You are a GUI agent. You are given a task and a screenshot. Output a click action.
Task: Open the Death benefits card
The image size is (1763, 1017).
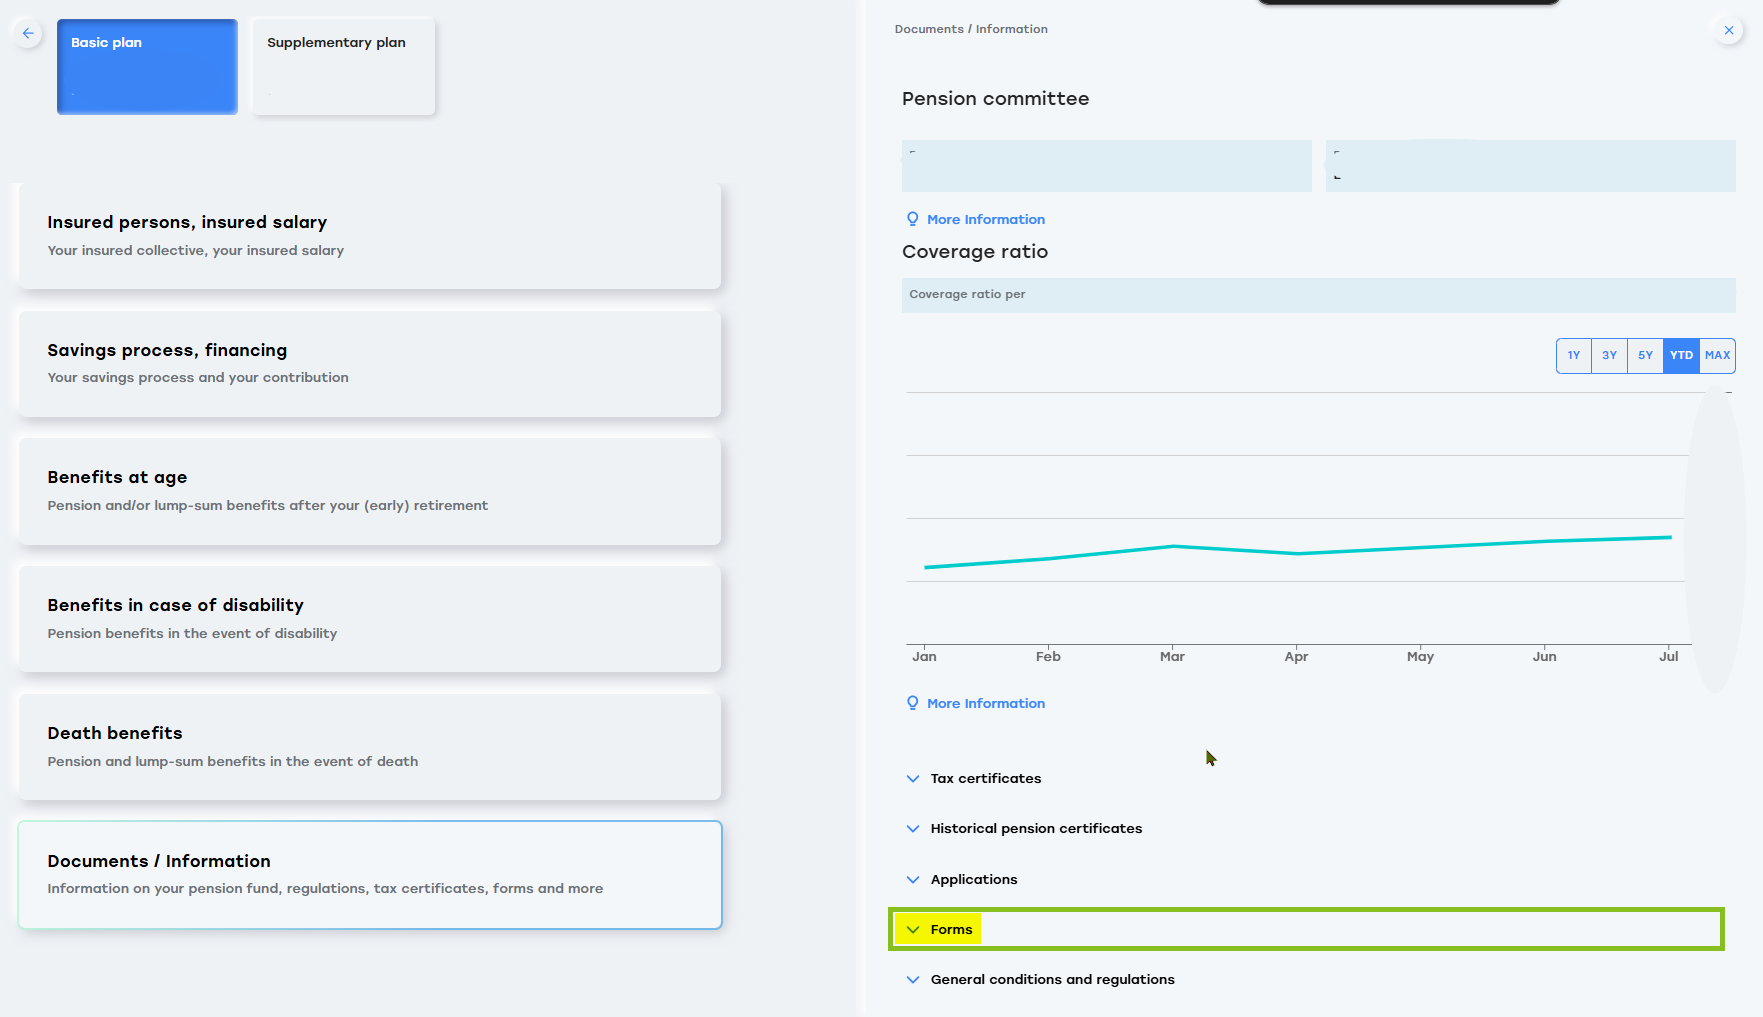369,746
